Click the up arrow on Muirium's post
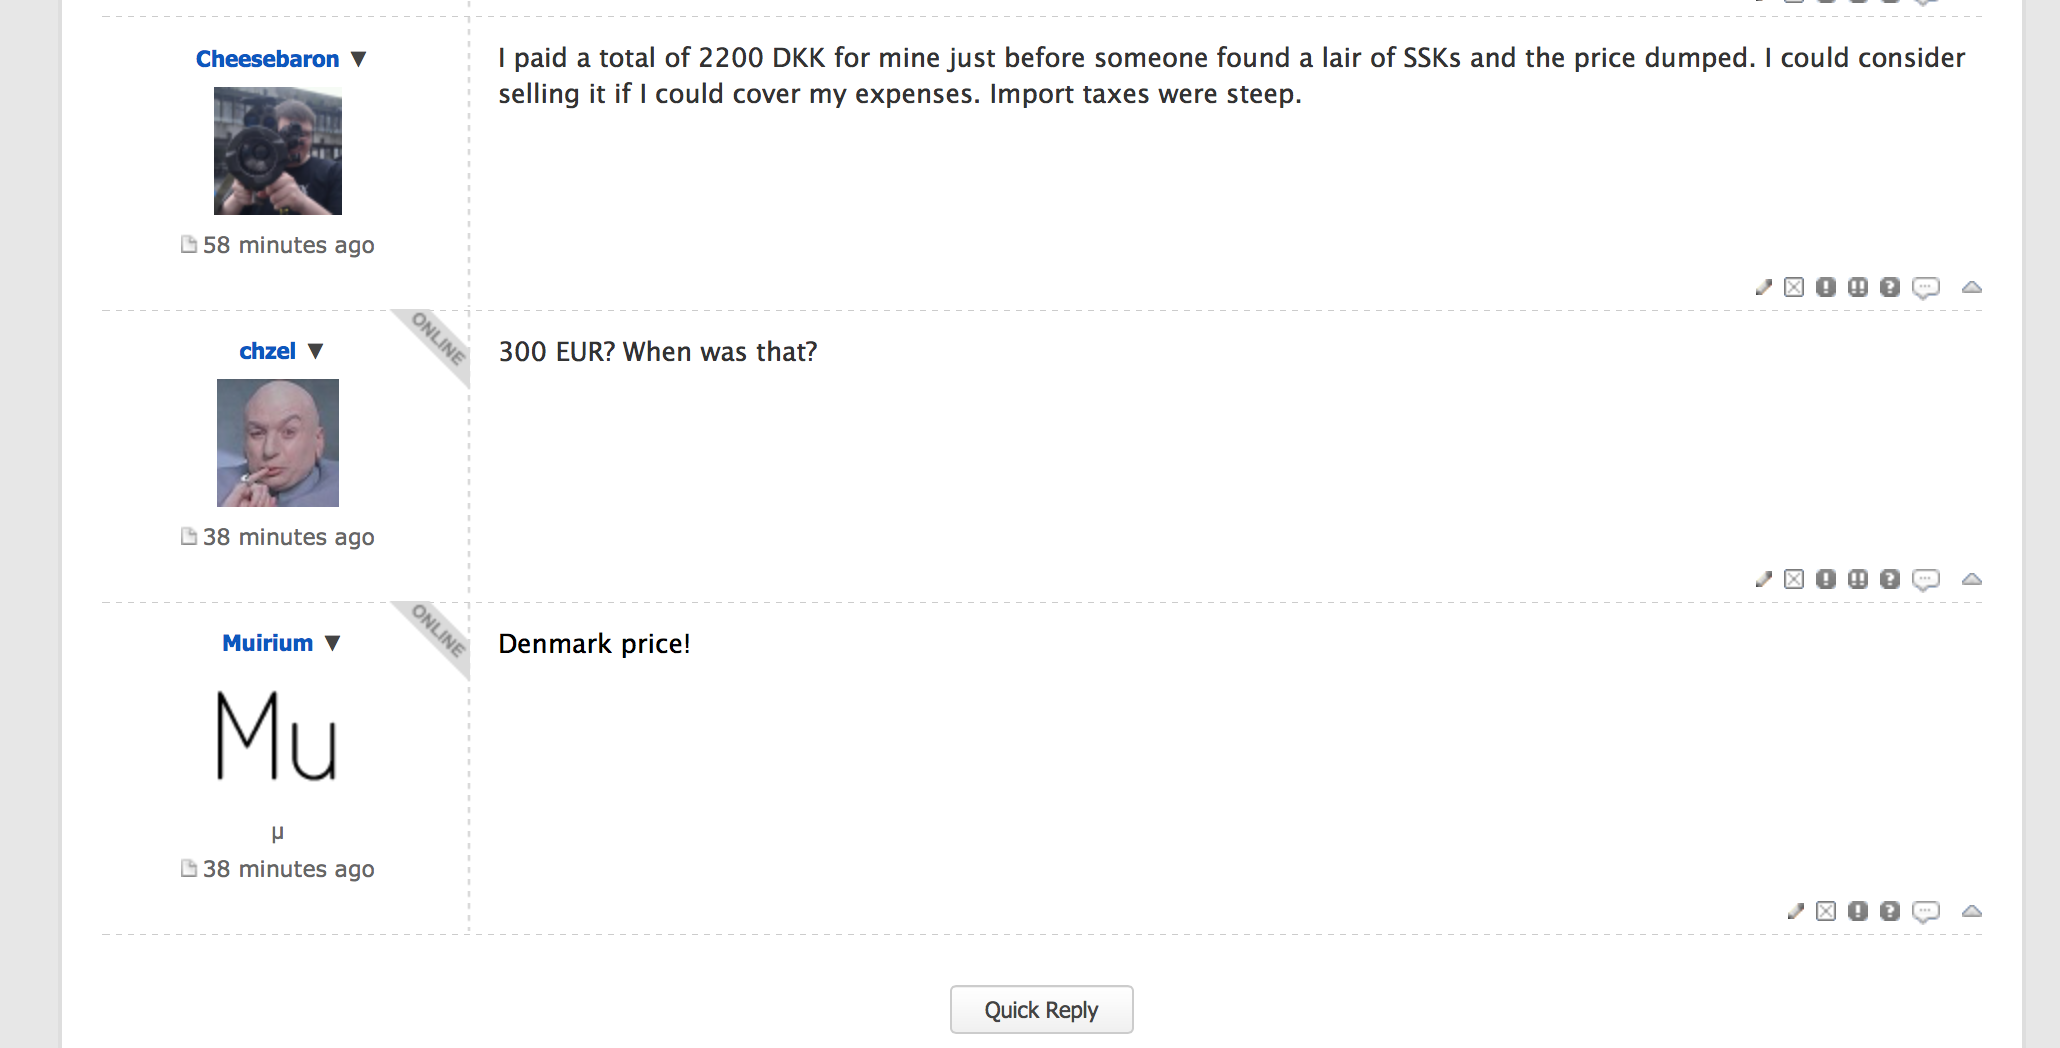Screen dimensions: 2060x1048 (1971, 912)
